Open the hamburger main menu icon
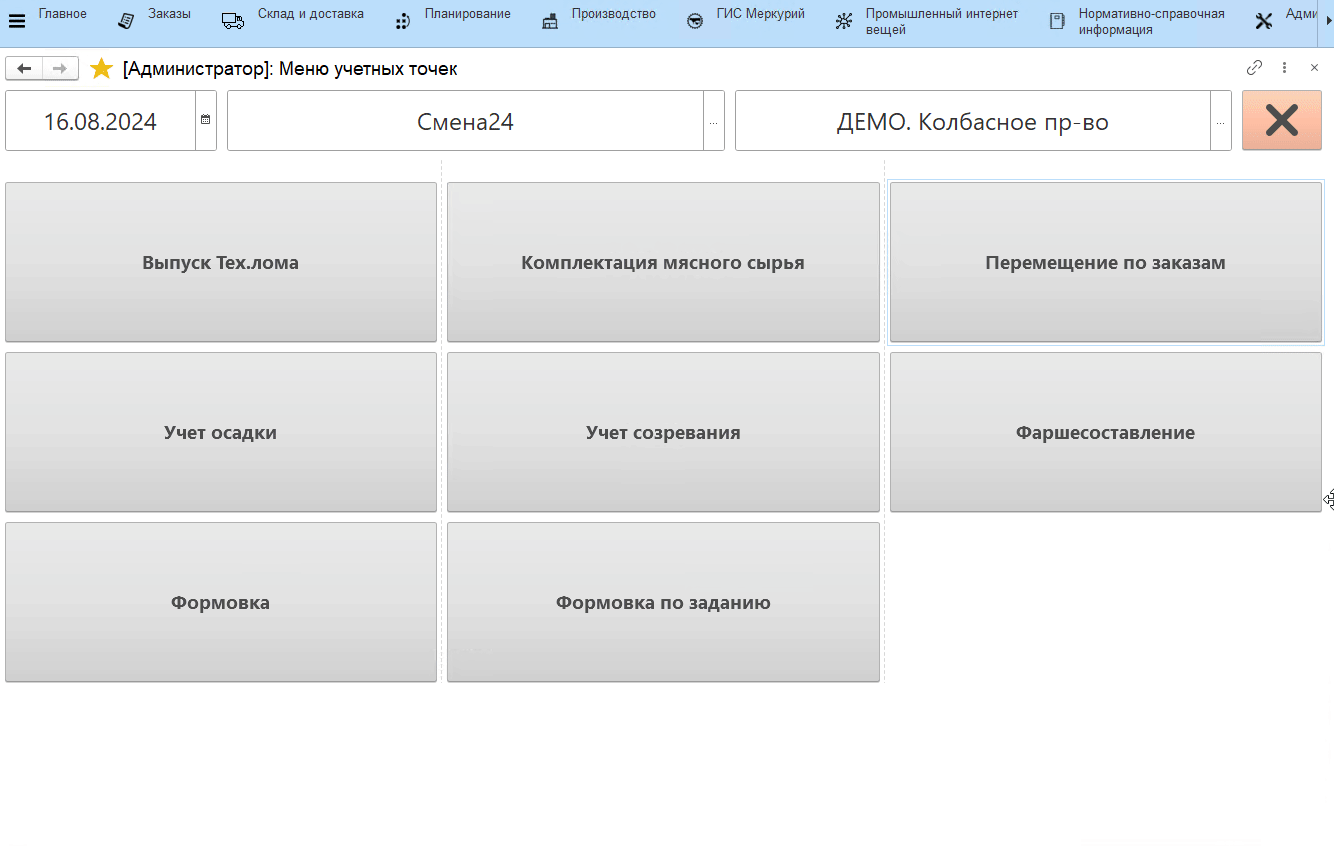Viewport: 1334px width, 846px height. [16, 21]
